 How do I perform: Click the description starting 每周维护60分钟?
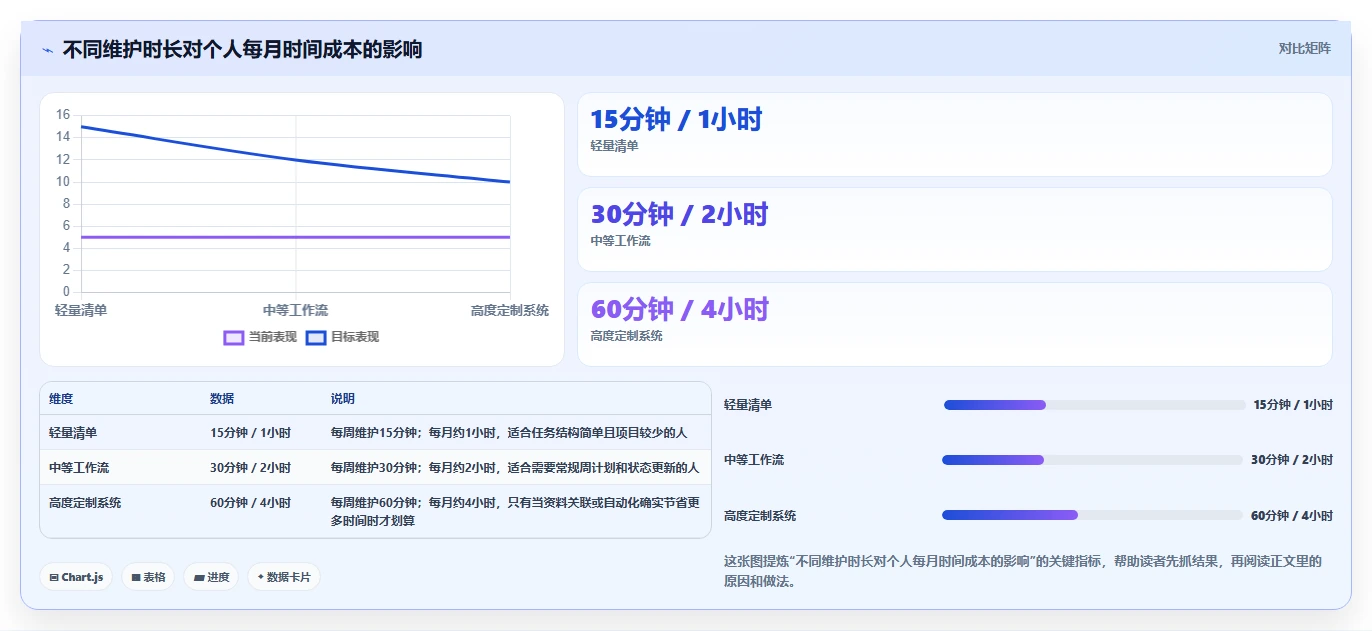(x=515, y=512)
